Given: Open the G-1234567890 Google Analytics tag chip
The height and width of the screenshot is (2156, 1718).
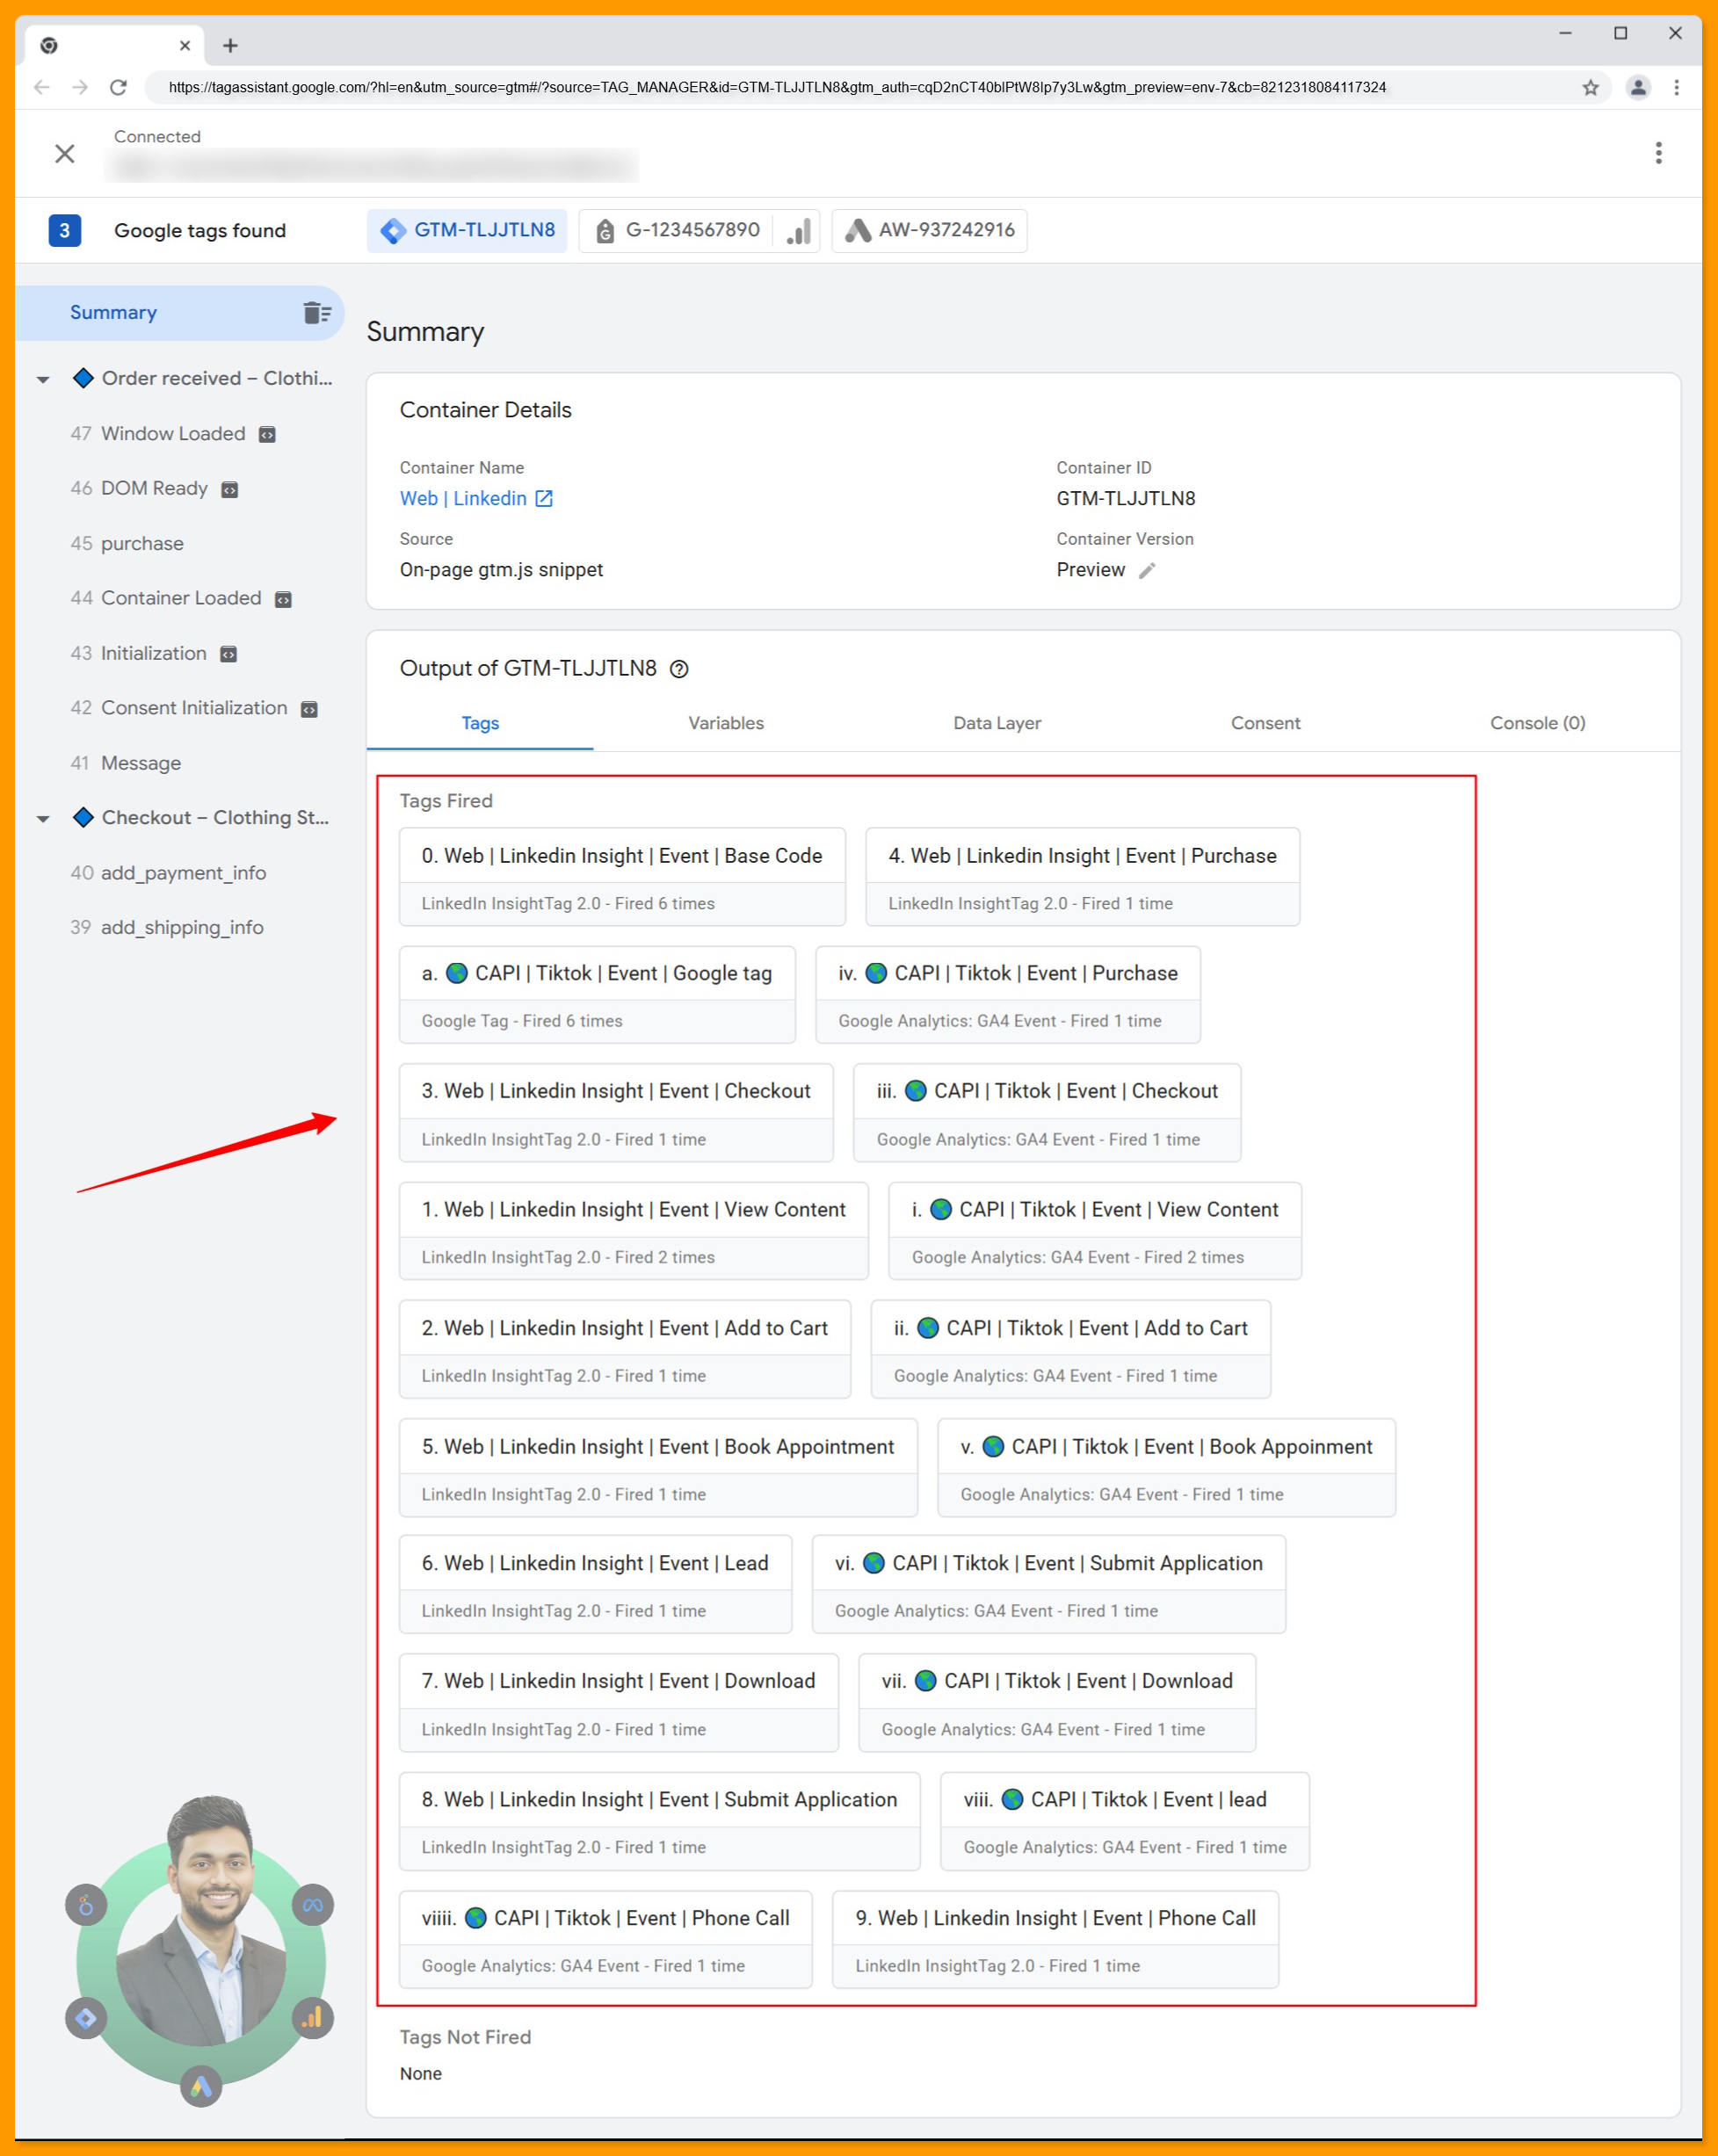Looking at the screenshot, I should pos(692,230).
